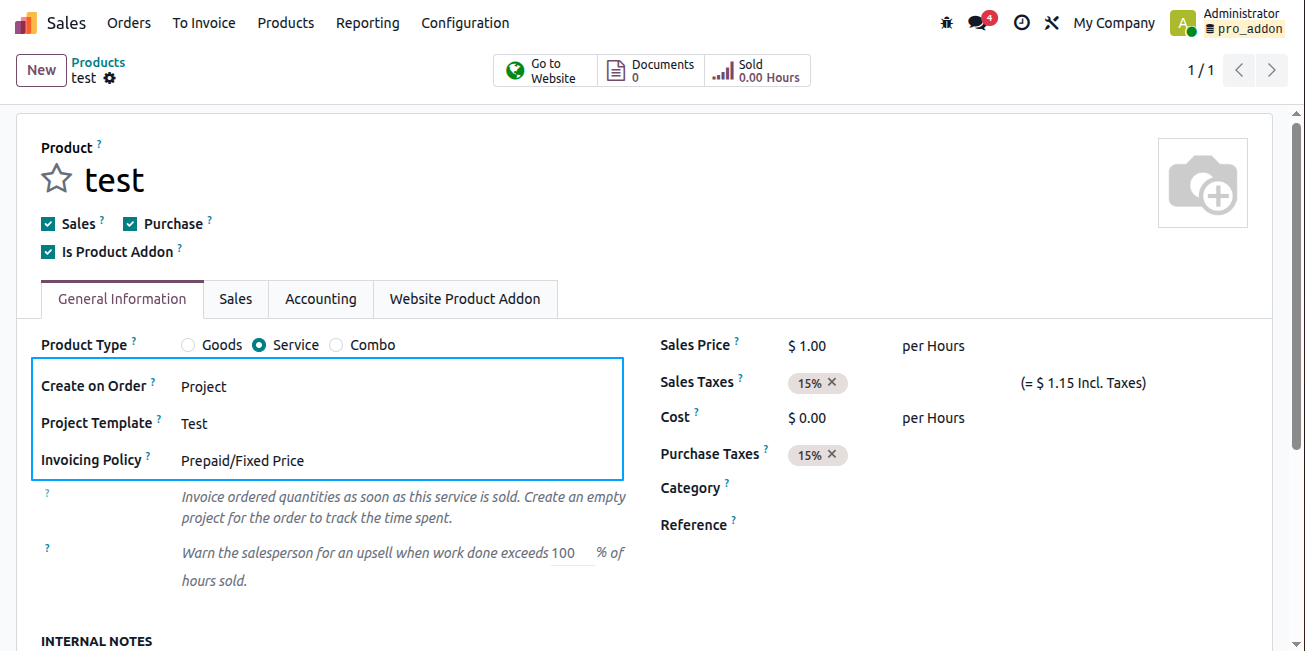This screenshot has width=1305, height=651.
Task: Click the New button
Action: pyautogui.click(x=41, y=70)
